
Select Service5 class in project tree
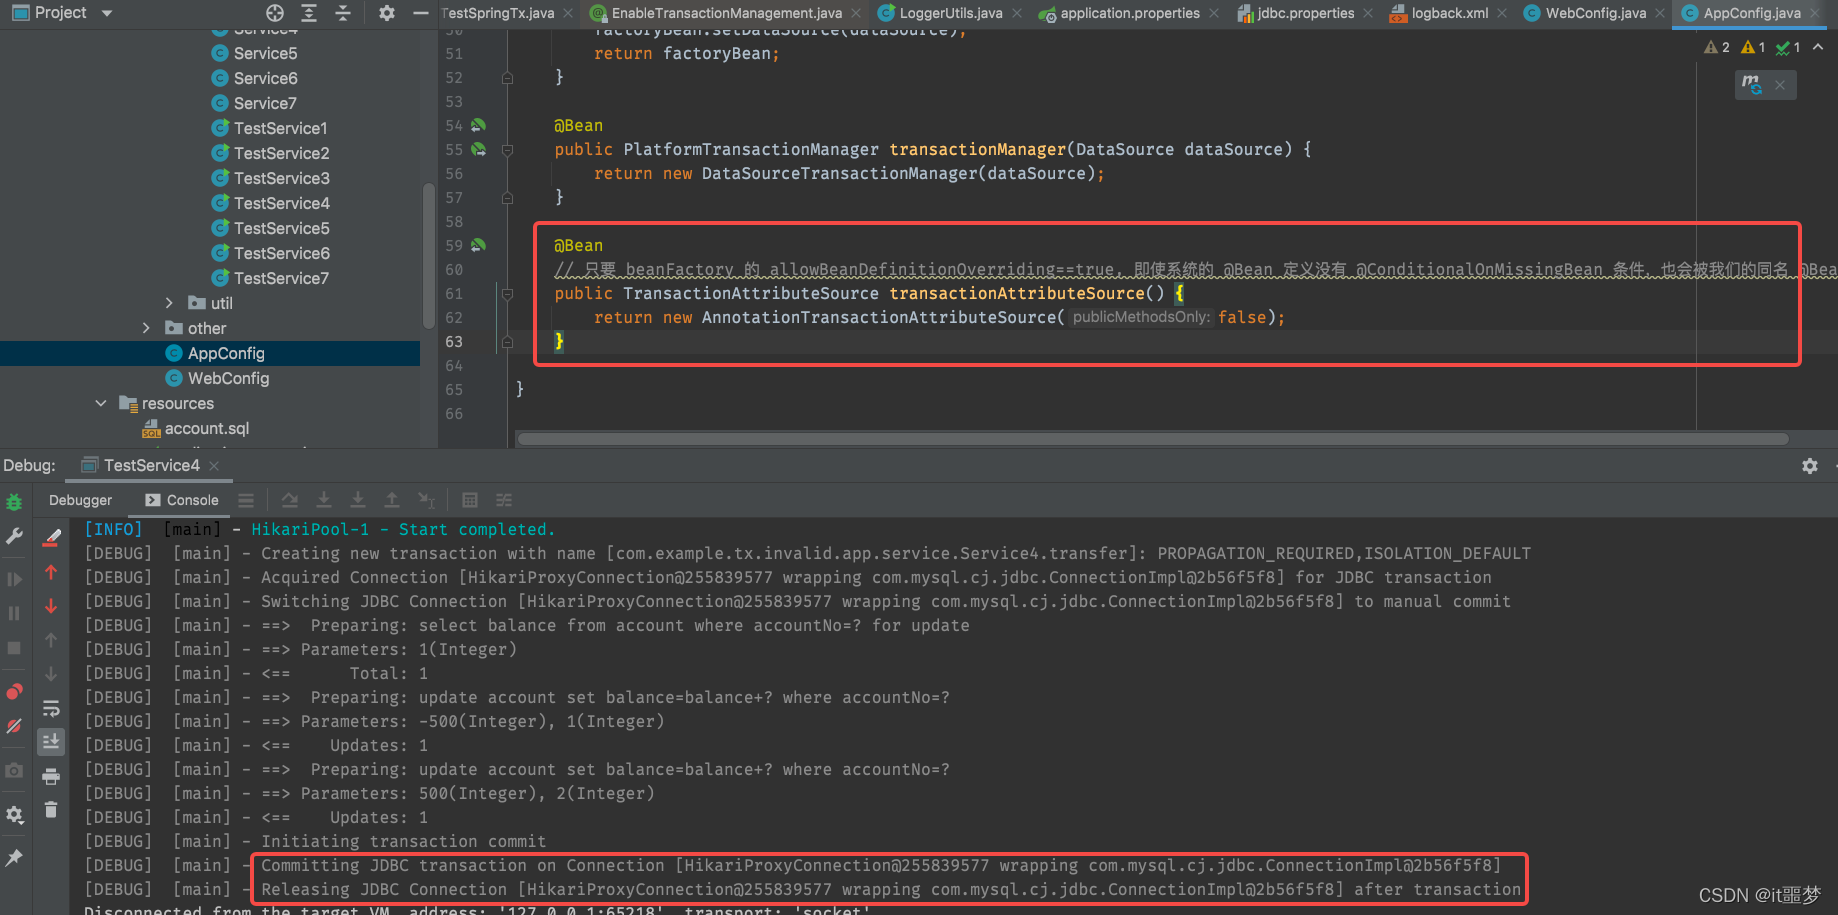coord(254,53)
